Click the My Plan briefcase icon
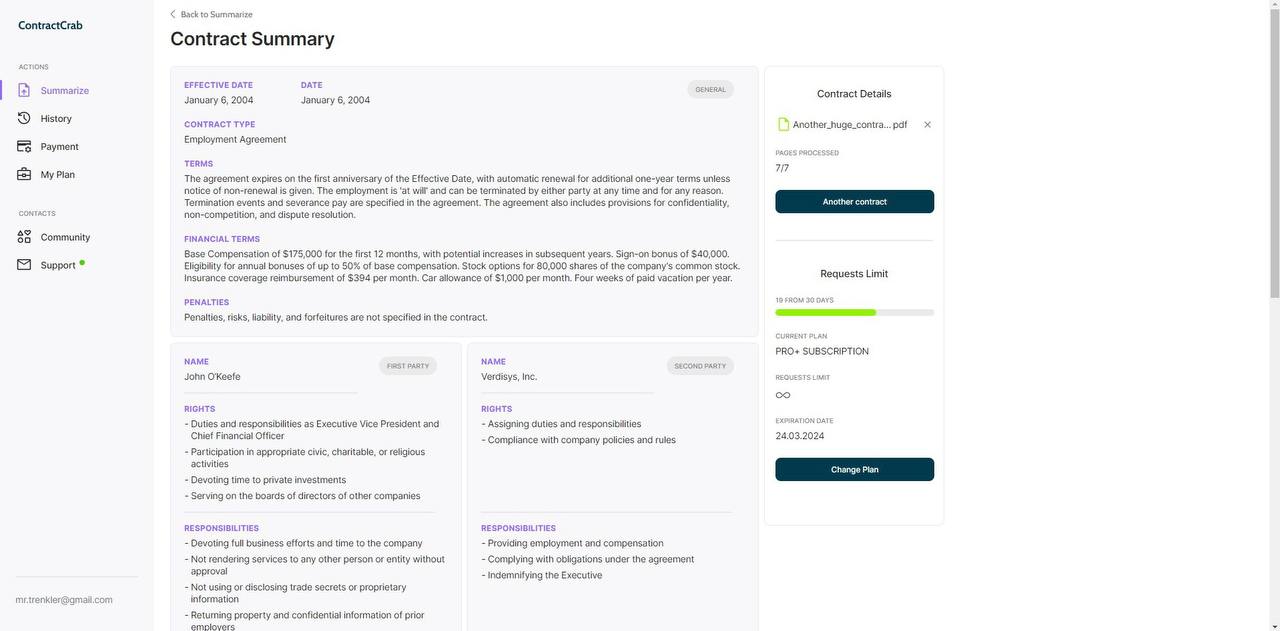1280x631 pixels. click(x=24, y=174)
